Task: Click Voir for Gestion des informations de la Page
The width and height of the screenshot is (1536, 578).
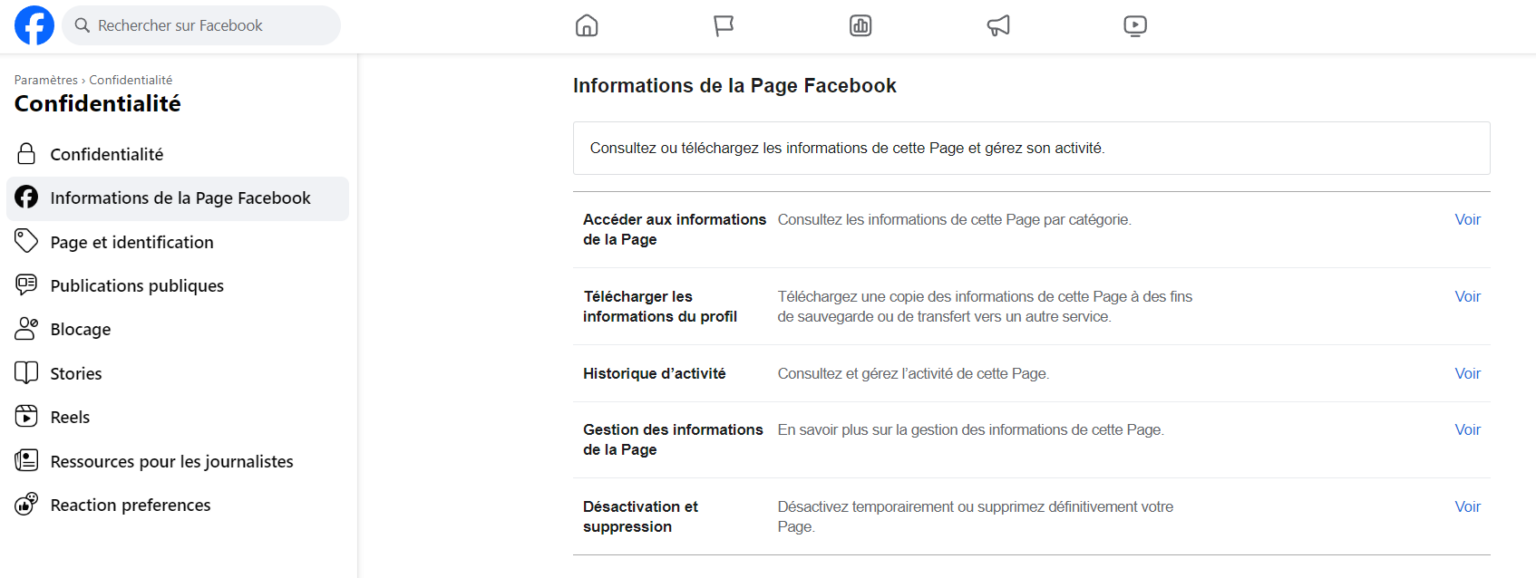Action: pos(1467,429)
